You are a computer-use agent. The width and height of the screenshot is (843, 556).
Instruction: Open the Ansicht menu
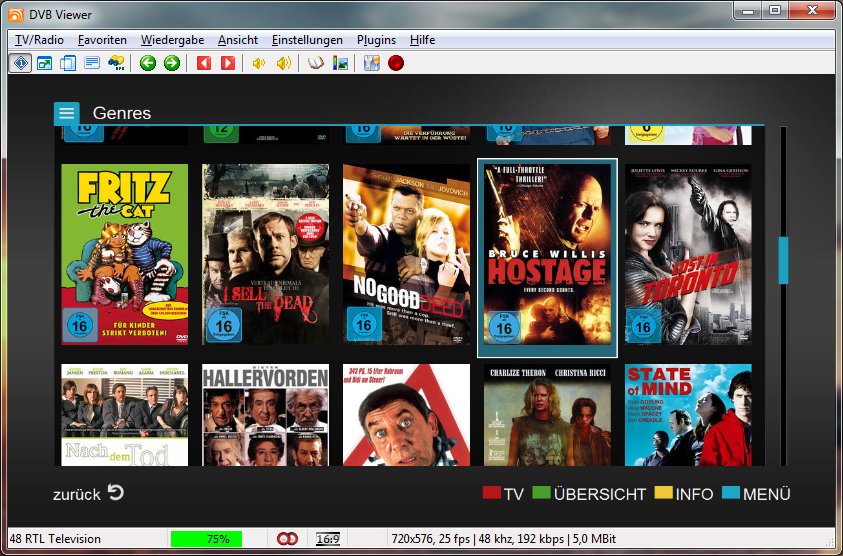click(238, 40)
